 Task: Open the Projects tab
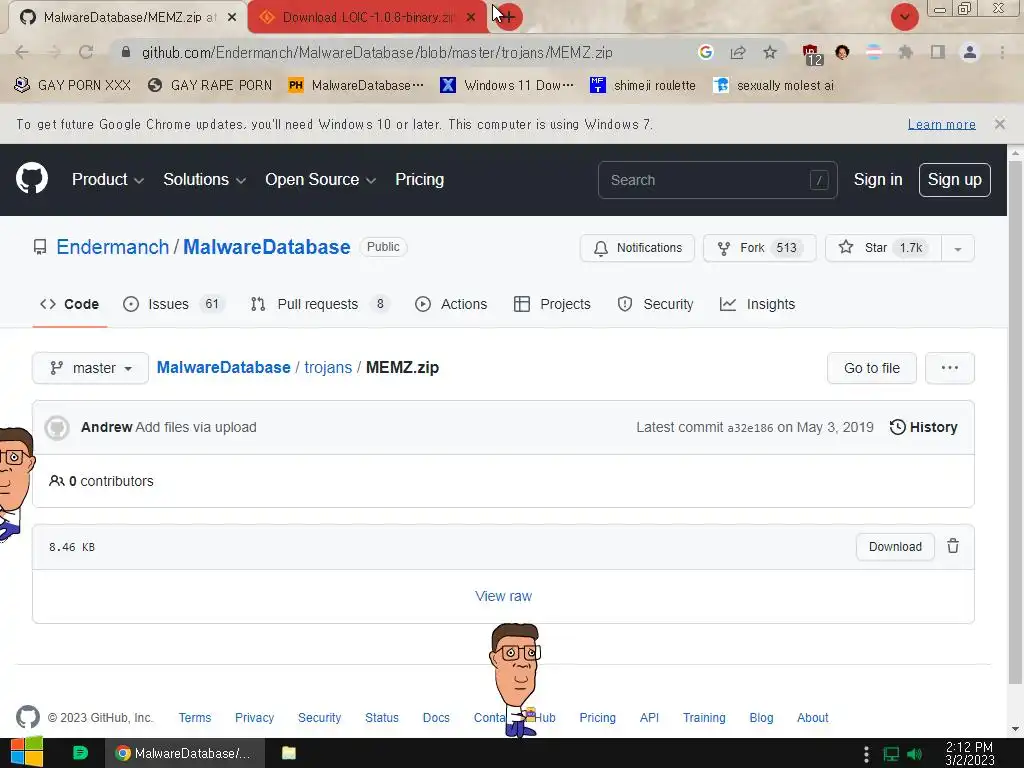tap(552, 304)
